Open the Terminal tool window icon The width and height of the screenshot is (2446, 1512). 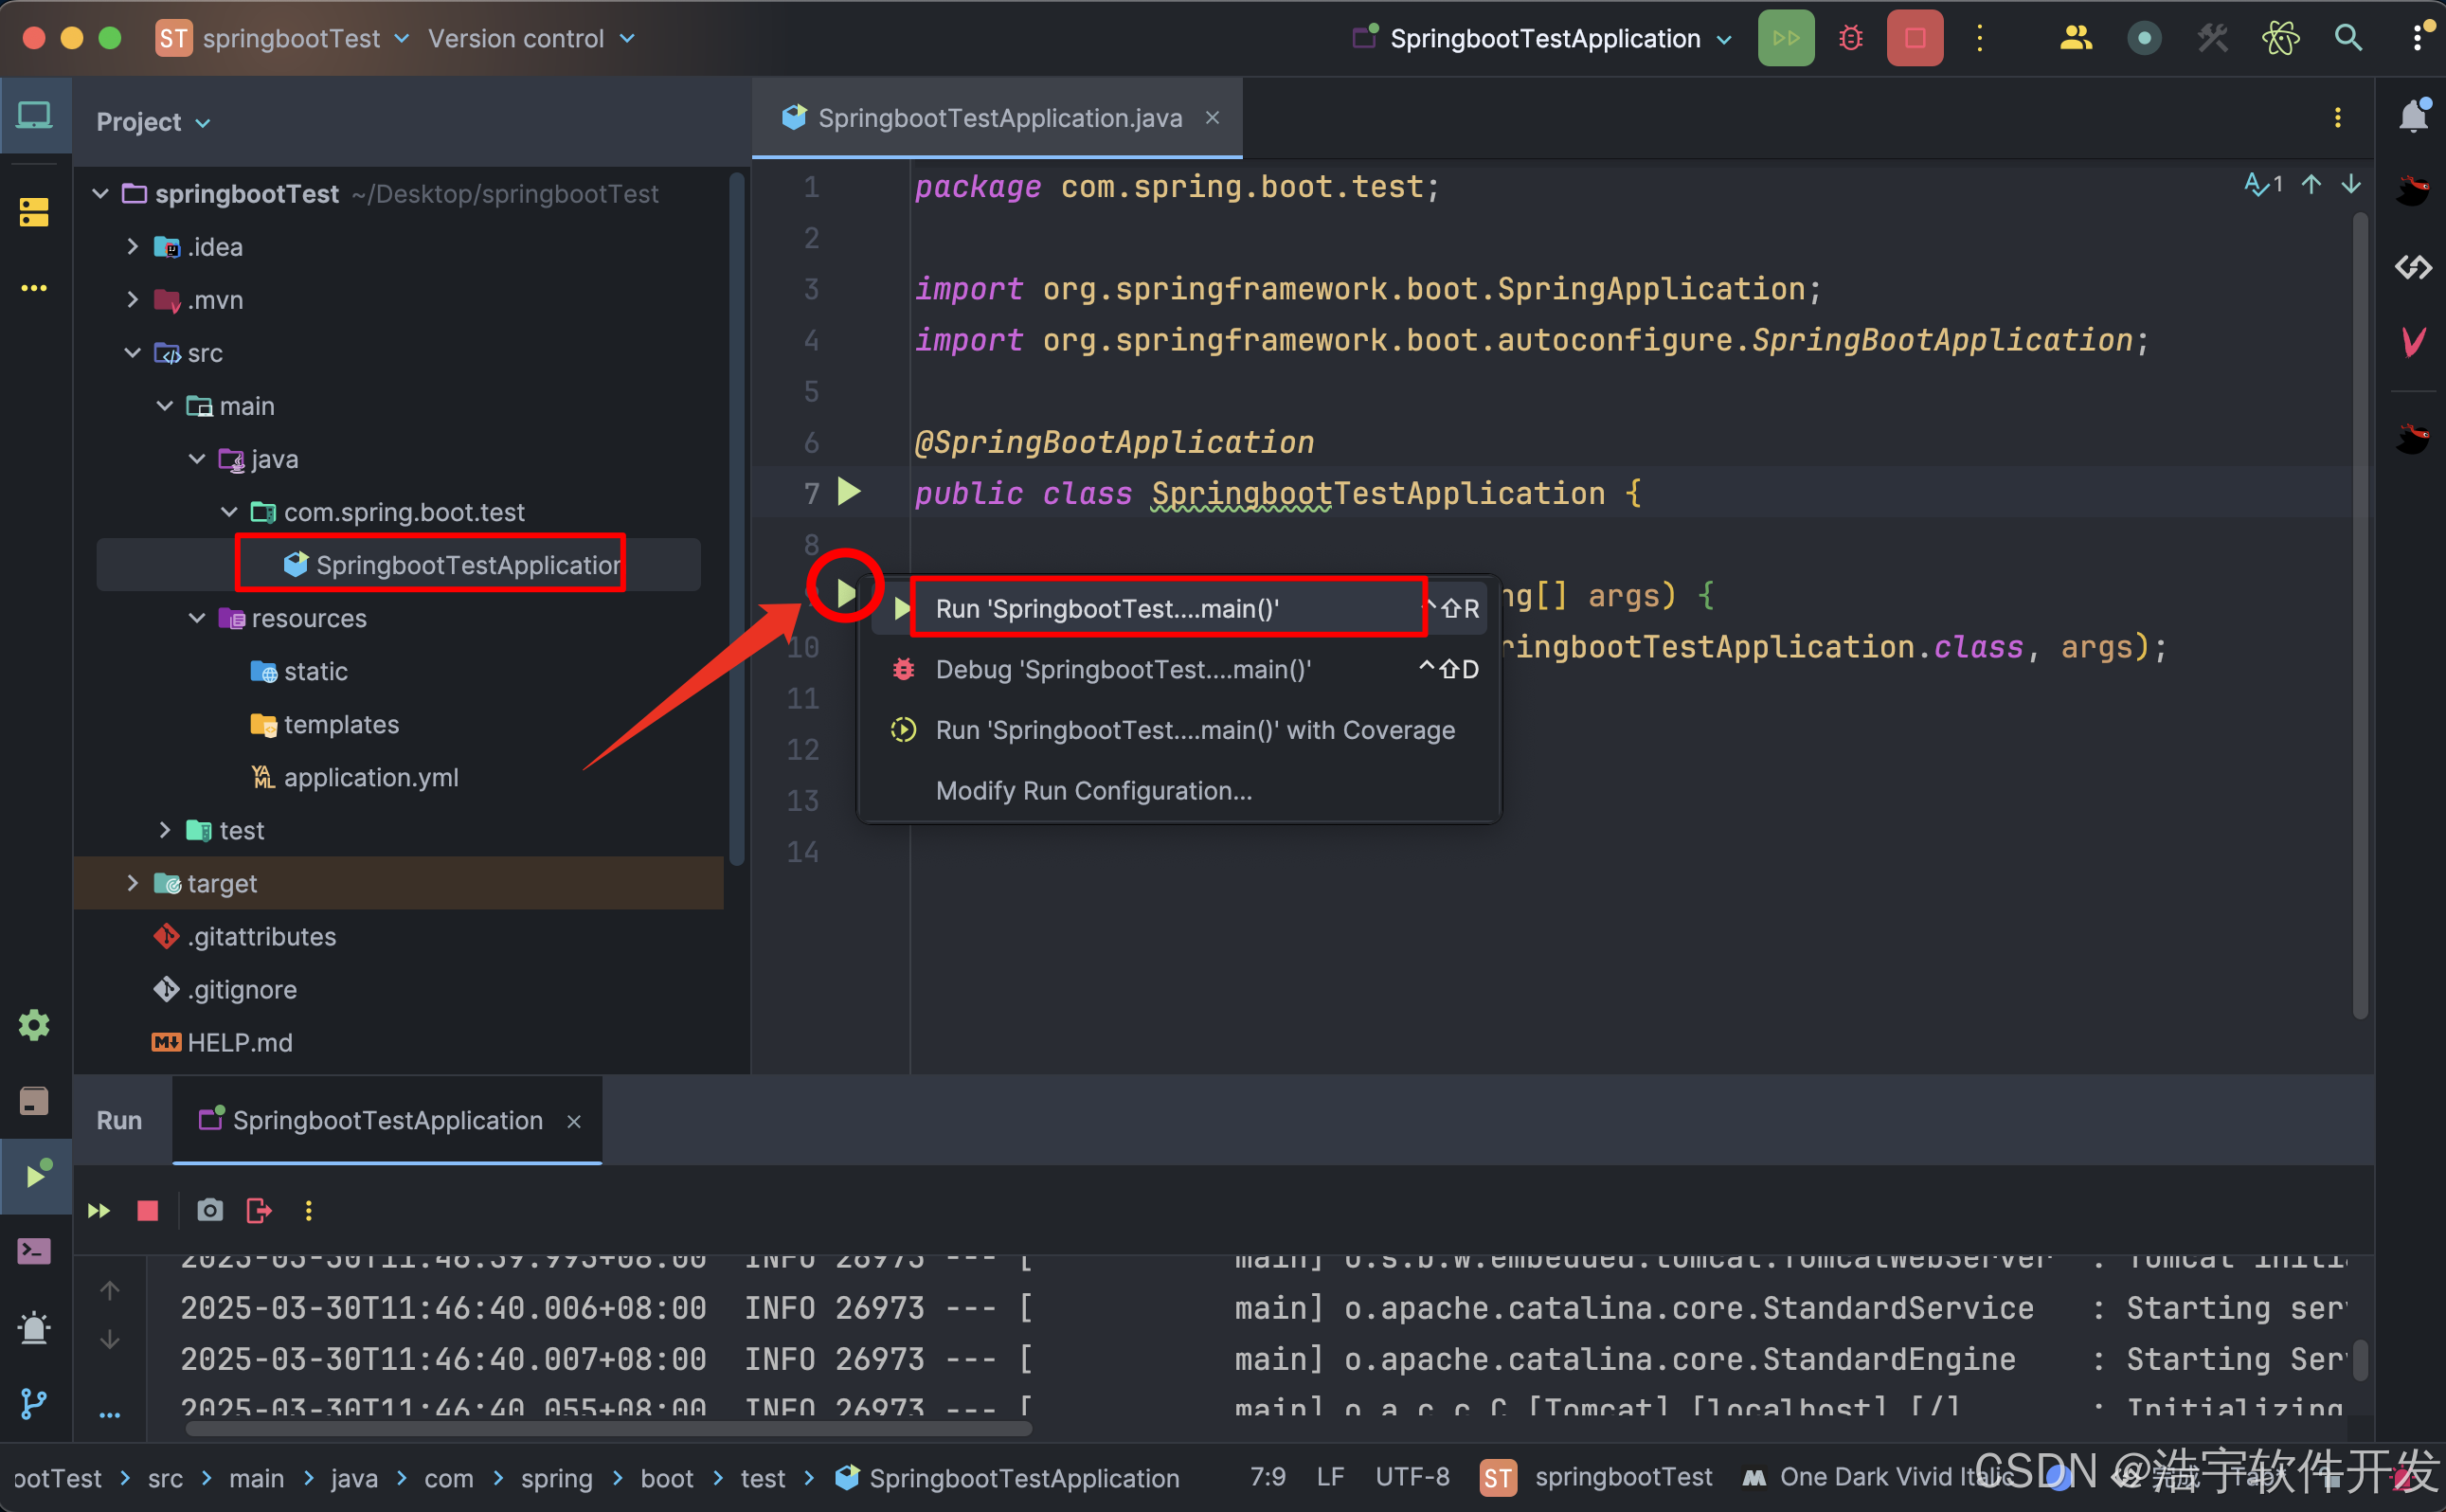[x=35, y=1250]
